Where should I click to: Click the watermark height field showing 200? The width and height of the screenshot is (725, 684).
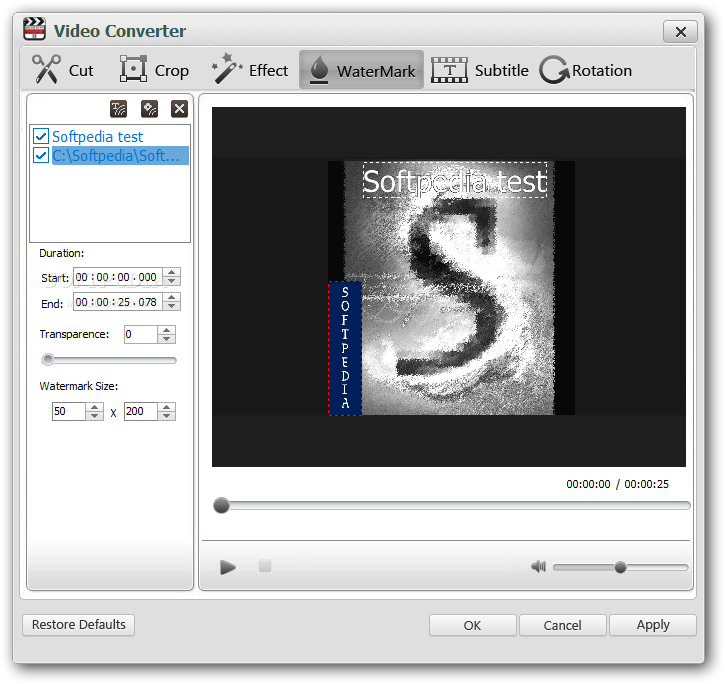point(141,411)
